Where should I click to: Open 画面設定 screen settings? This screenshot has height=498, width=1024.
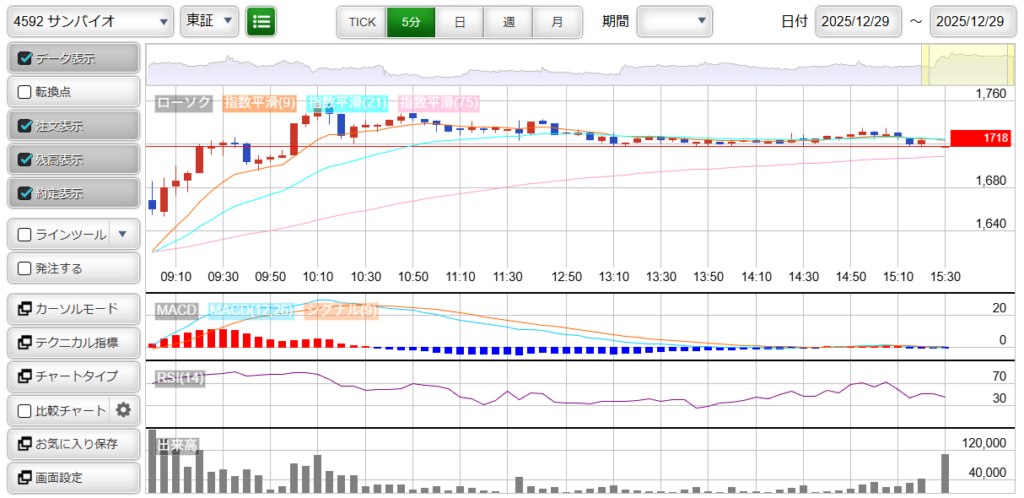pyautogui.click(x=72, y=477)
